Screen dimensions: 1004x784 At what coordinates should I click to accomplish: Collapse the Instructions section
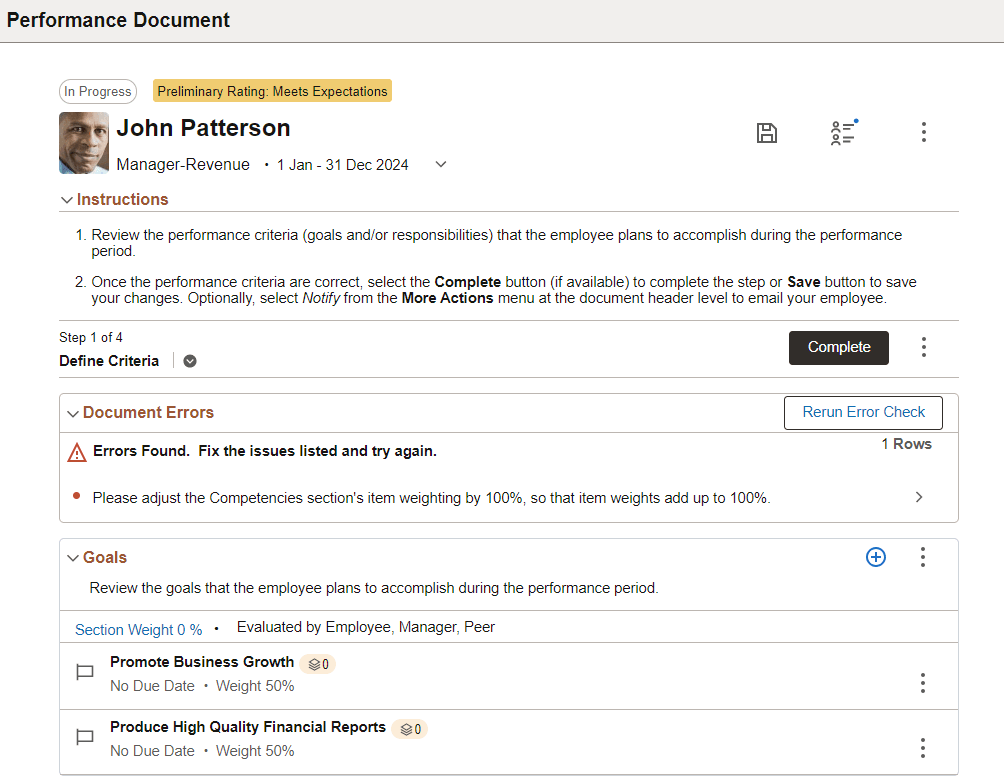tap(66, 199)
